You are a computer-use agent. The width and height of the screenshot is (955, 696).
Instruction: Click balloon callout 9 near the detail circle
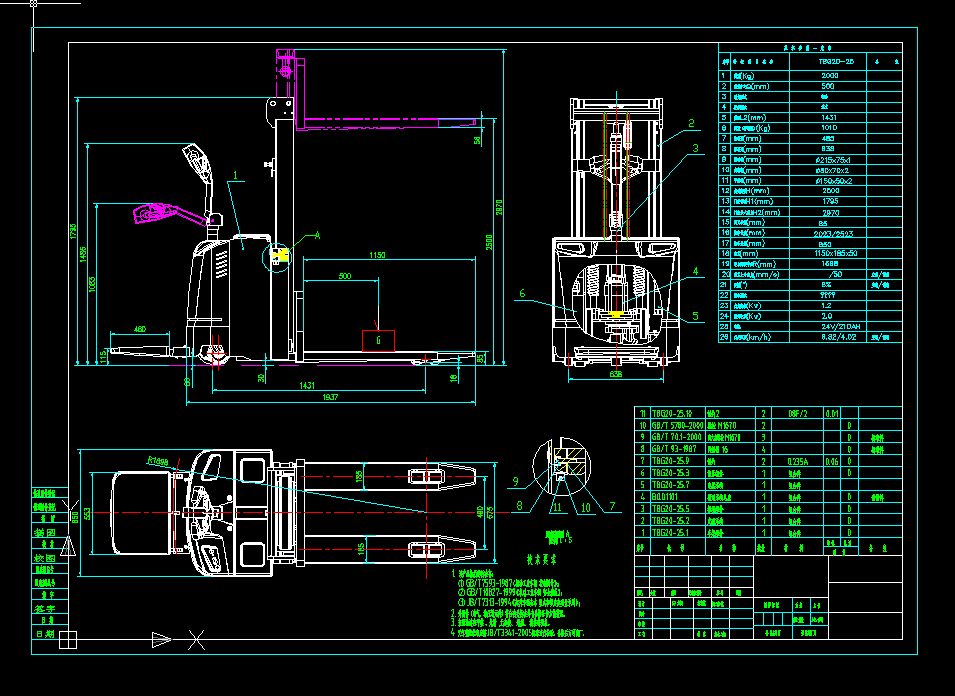(613, 506)
